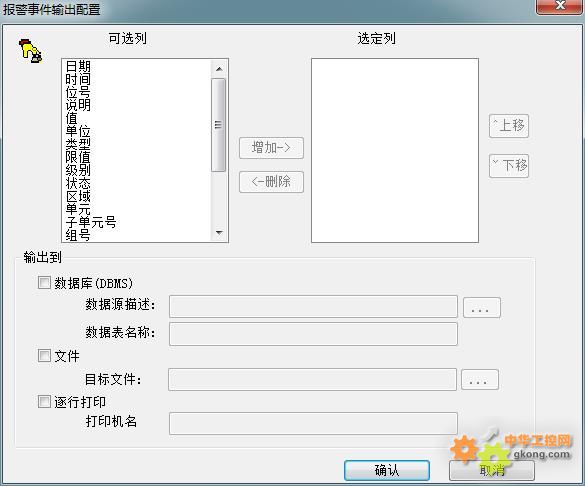
Task: Close the 报警事件输出配置 dialog
Action: coord(560,6)
